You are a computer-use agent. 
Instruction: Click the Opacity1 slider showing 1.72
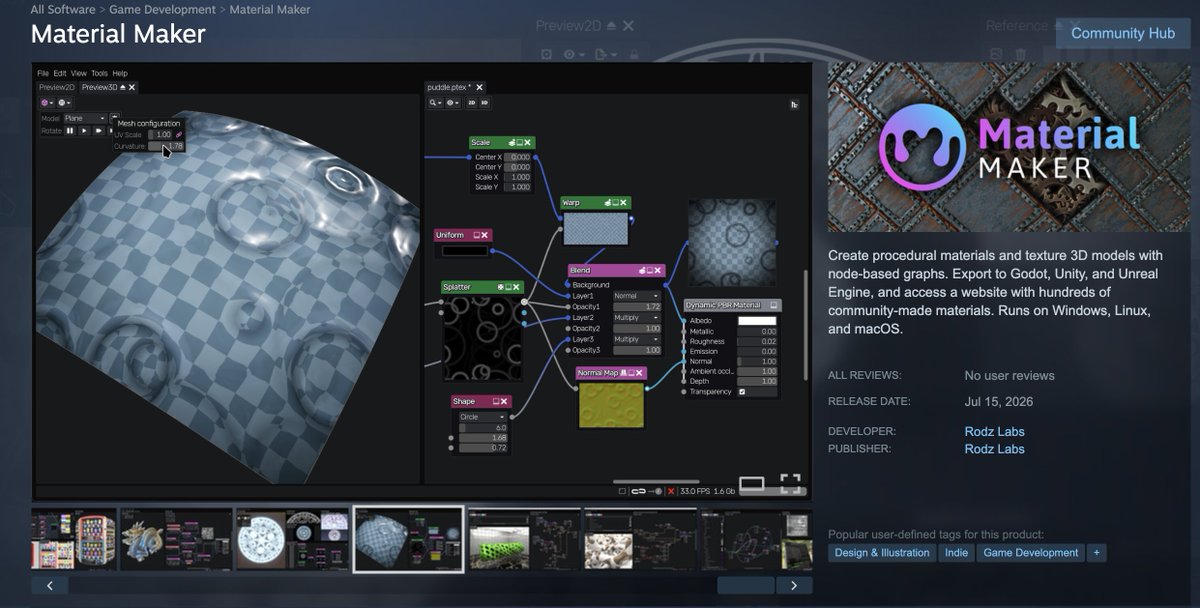pyautogui.click(x=637, y=306)
